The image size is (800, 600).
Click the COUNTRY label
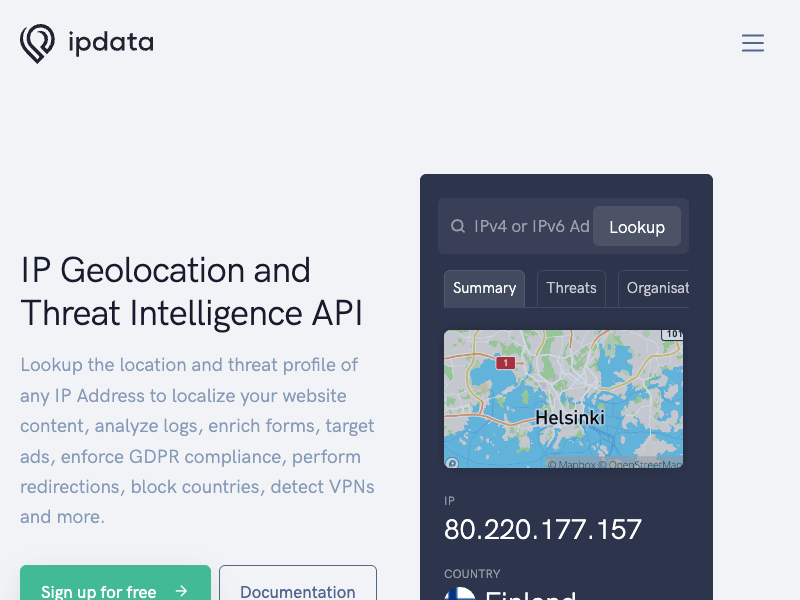472,574
